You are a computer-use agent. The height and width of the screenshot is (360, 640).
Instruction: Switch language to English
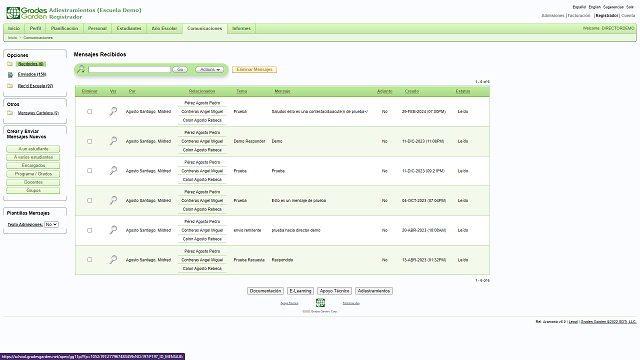tap(594, 7)
